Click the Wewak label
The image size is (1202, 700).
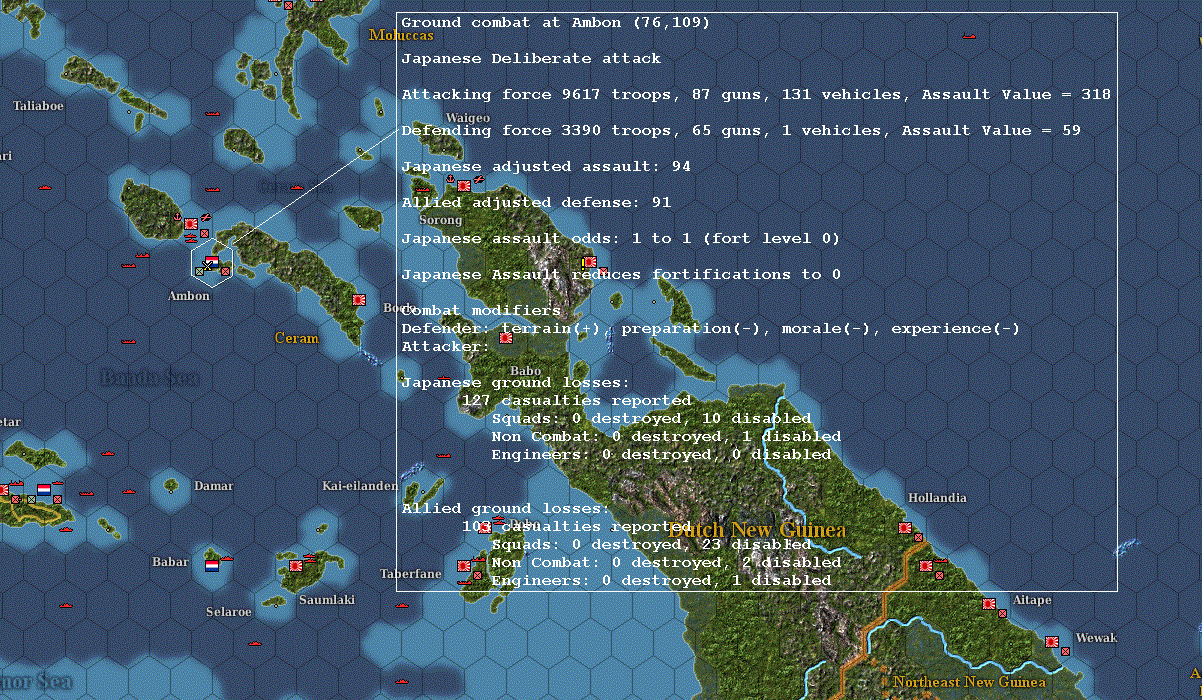pos(1096,638)
